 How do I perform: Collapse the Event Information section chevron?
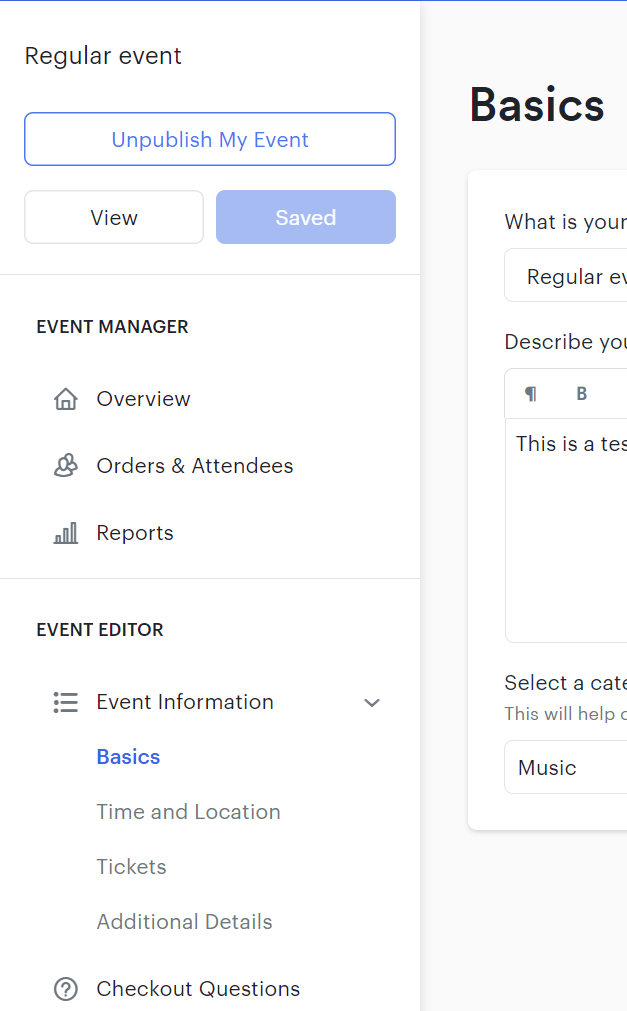[372, 703]
